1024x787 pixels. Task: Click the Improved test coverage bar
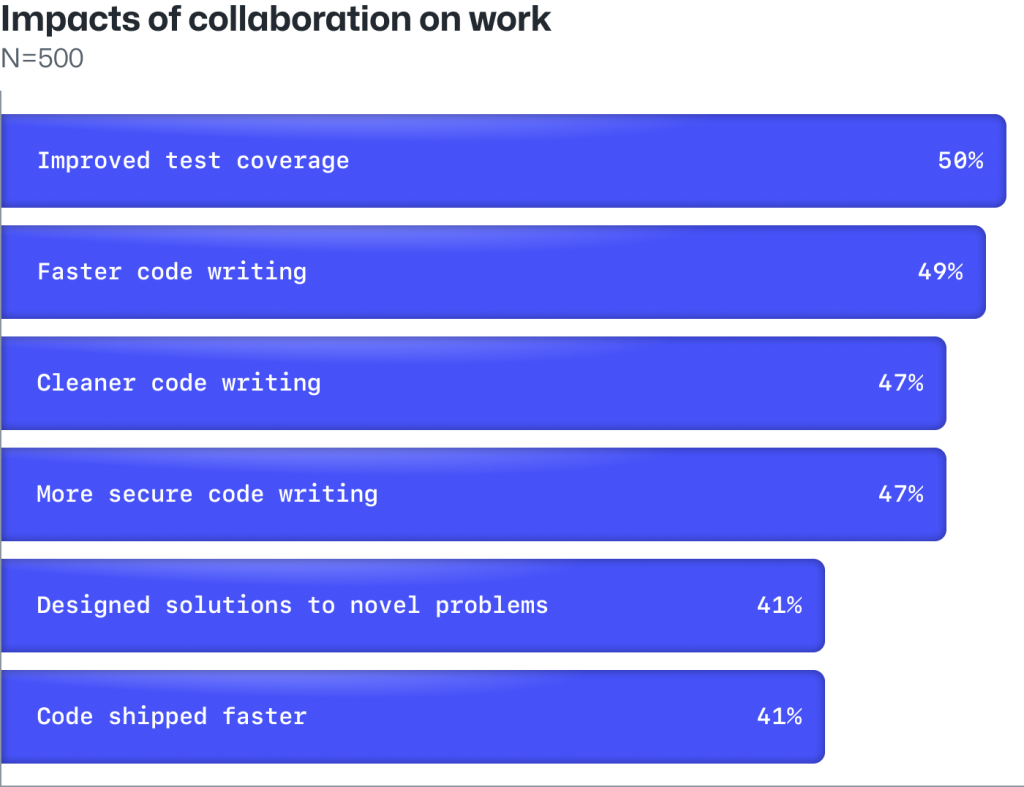point(504,161)
